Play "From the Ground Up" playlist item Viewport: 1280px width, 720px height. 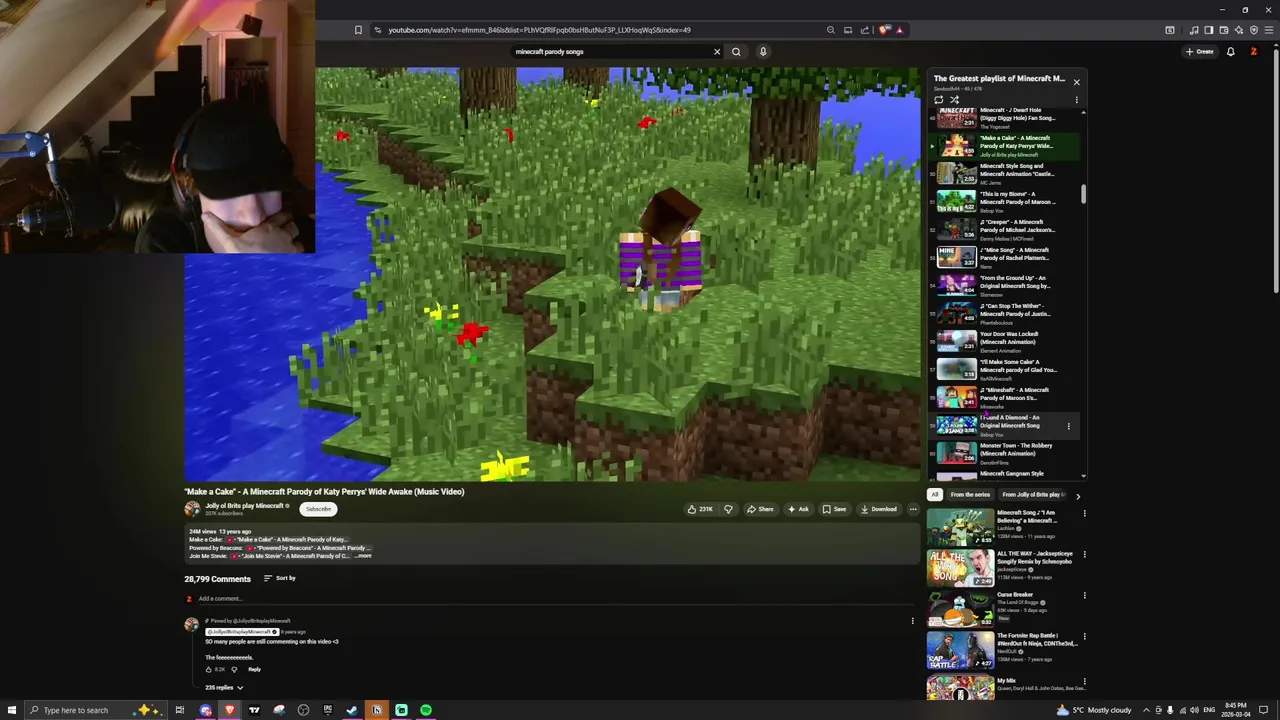point(1005,285)
